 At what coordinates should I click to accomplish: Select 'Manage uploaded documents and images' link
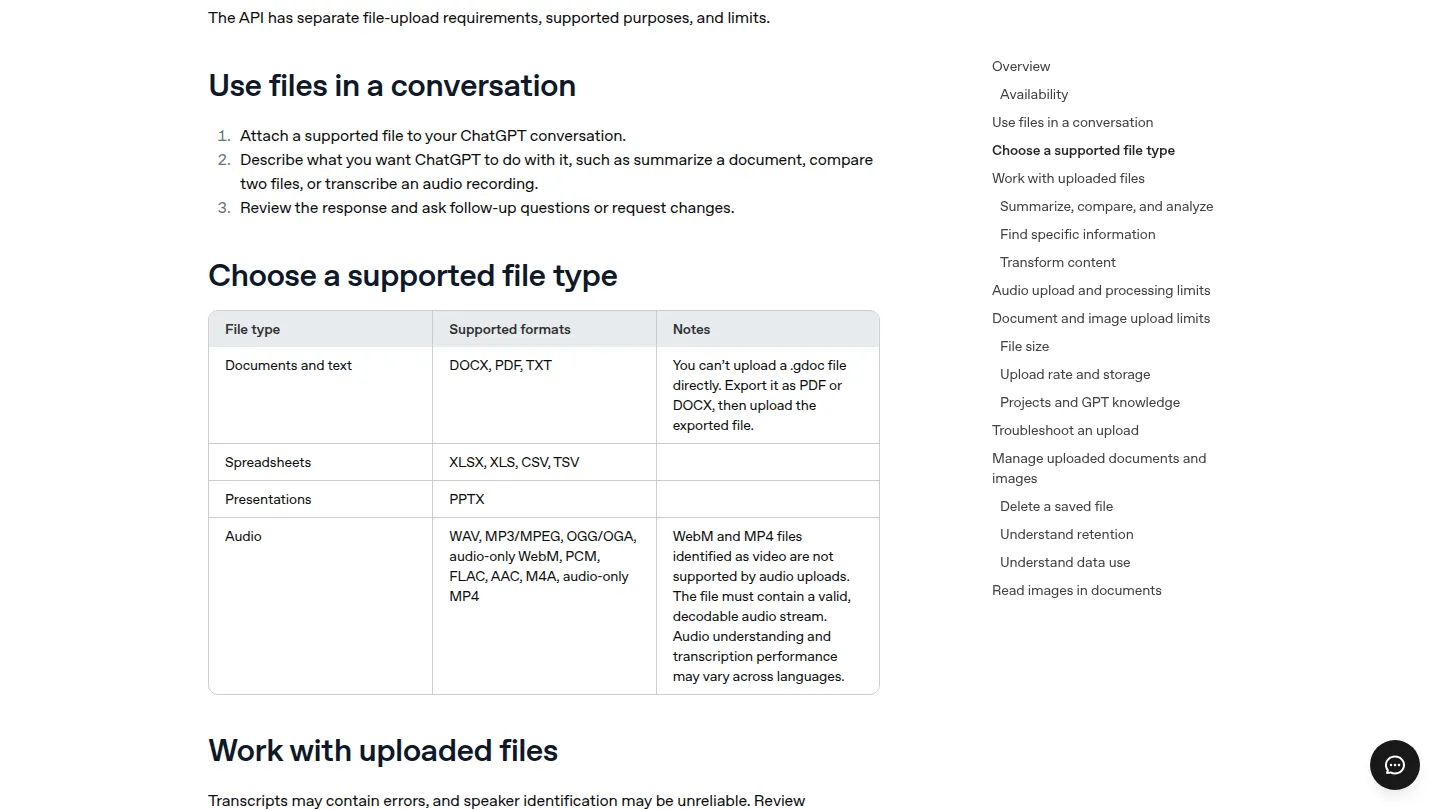1099,468
